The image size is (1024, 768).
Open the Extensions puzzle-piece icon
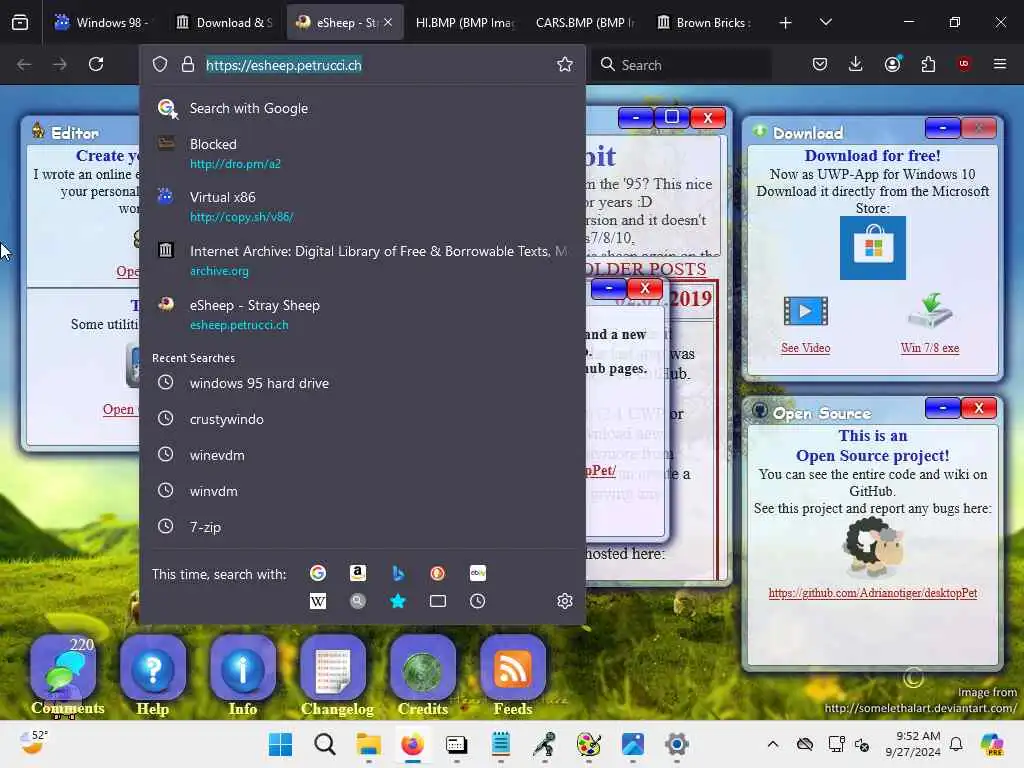click(x=928, y=64)
